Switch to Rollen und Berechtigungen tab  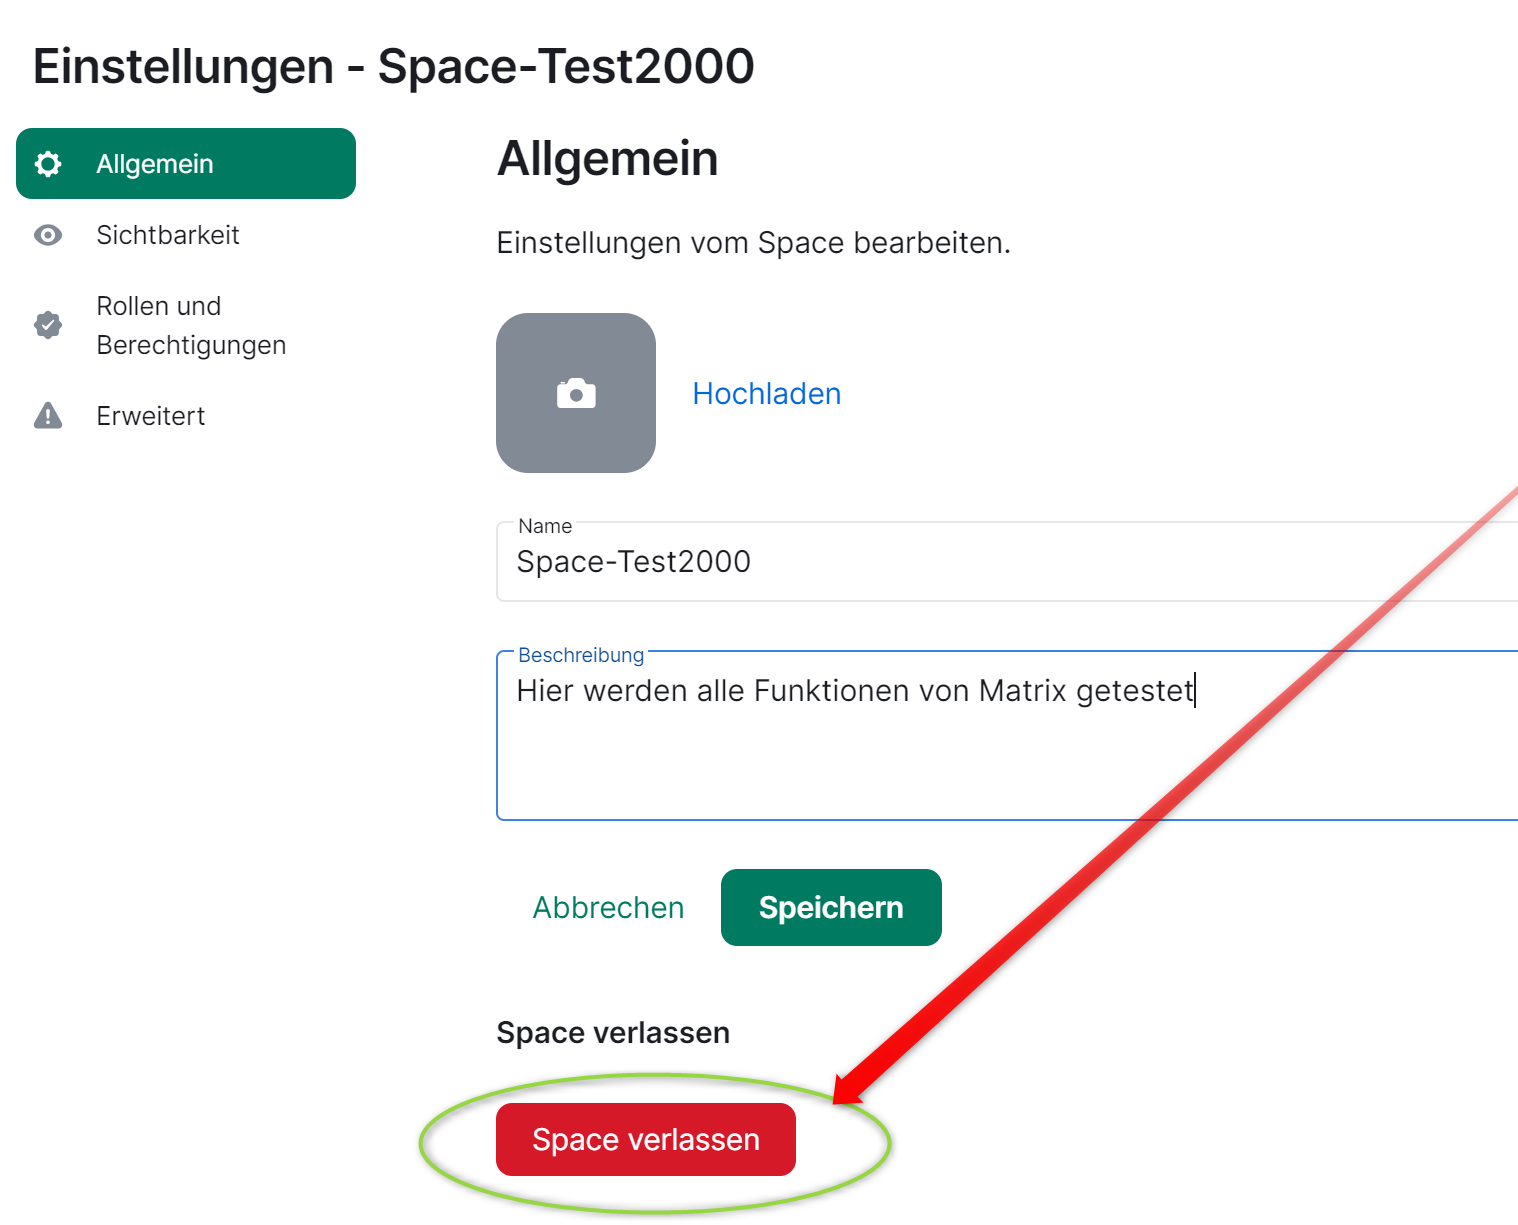click(190, 325)
